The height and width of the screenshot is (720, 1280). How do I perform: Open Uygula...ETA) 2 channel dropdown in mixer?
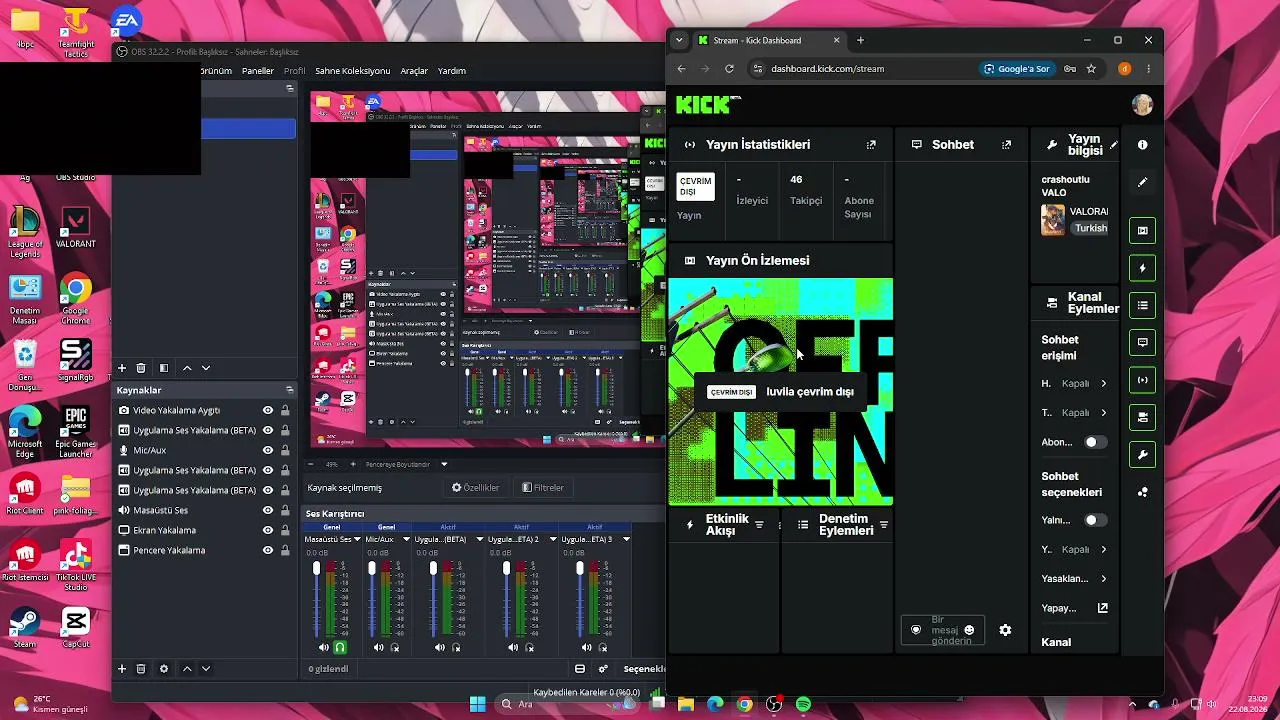click(x=552, y=539)
